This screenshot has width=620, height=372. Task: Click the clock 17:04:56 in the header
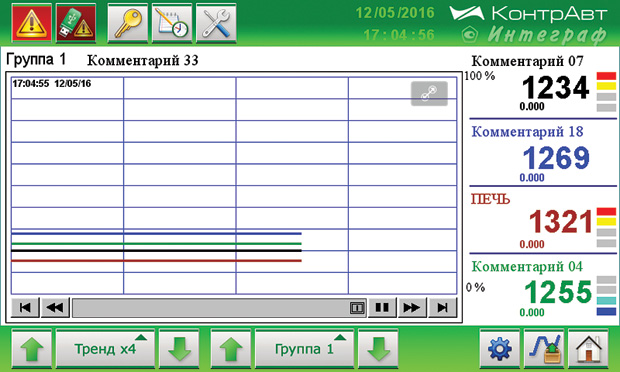[399, 35]
